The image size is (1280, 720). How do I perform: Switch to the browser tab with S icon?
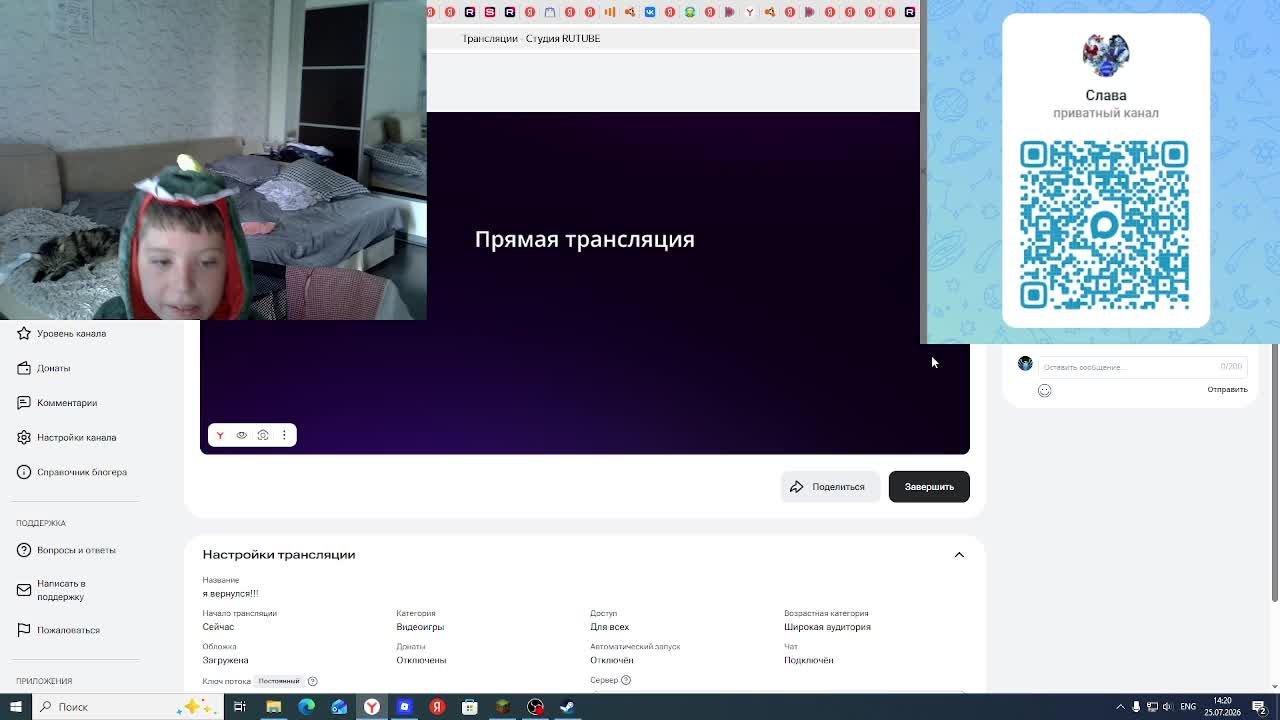point(490,12)
